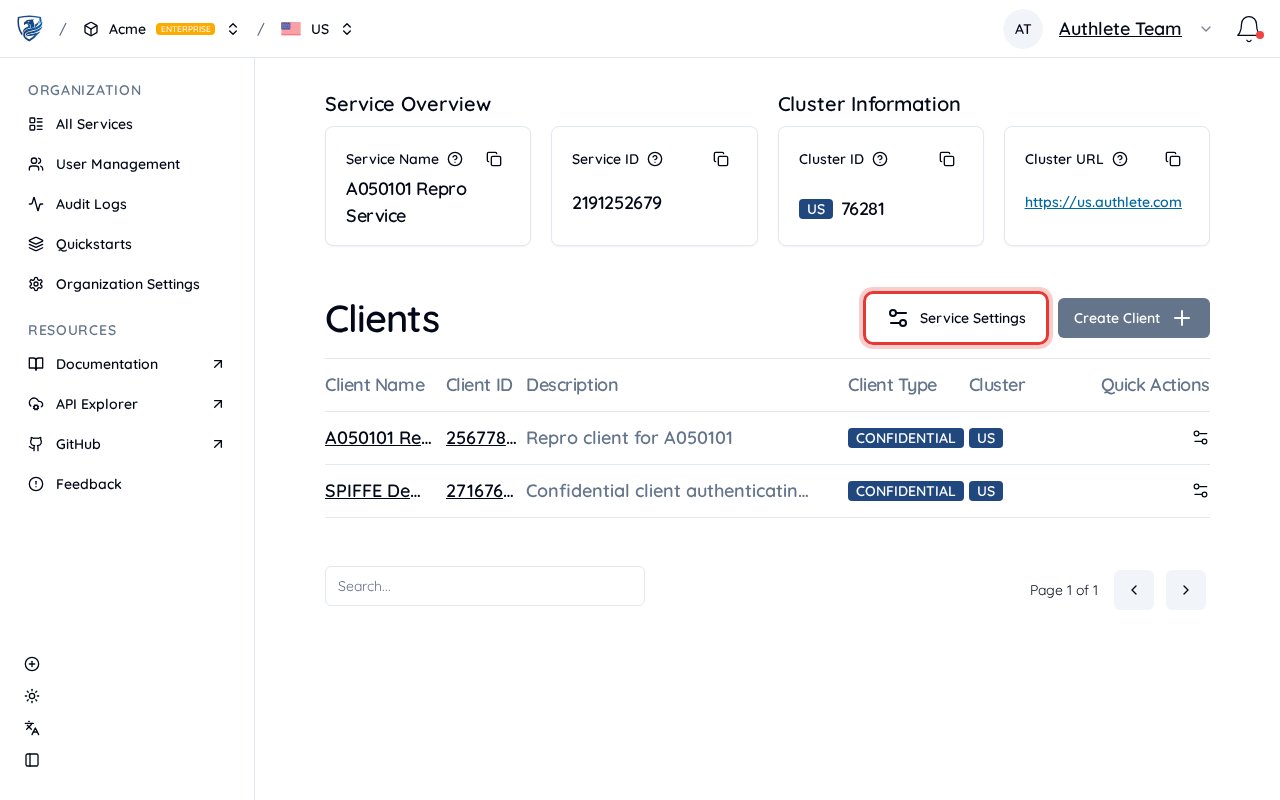This screenshot has height=800, width=1280.
Task: Collapse the sidebar panel icon
Action: (32, 760)
